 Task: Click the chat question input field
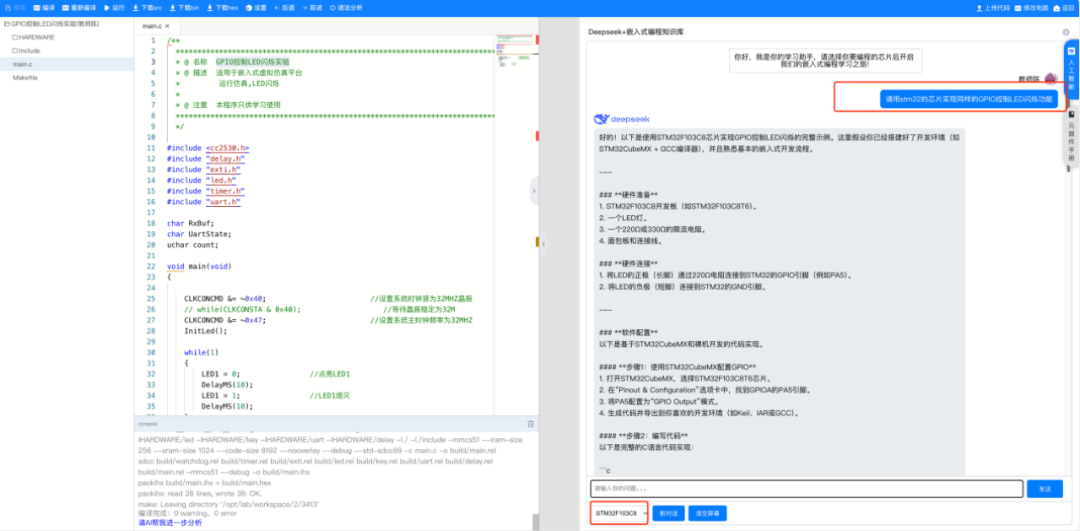(x=807, y=488)
